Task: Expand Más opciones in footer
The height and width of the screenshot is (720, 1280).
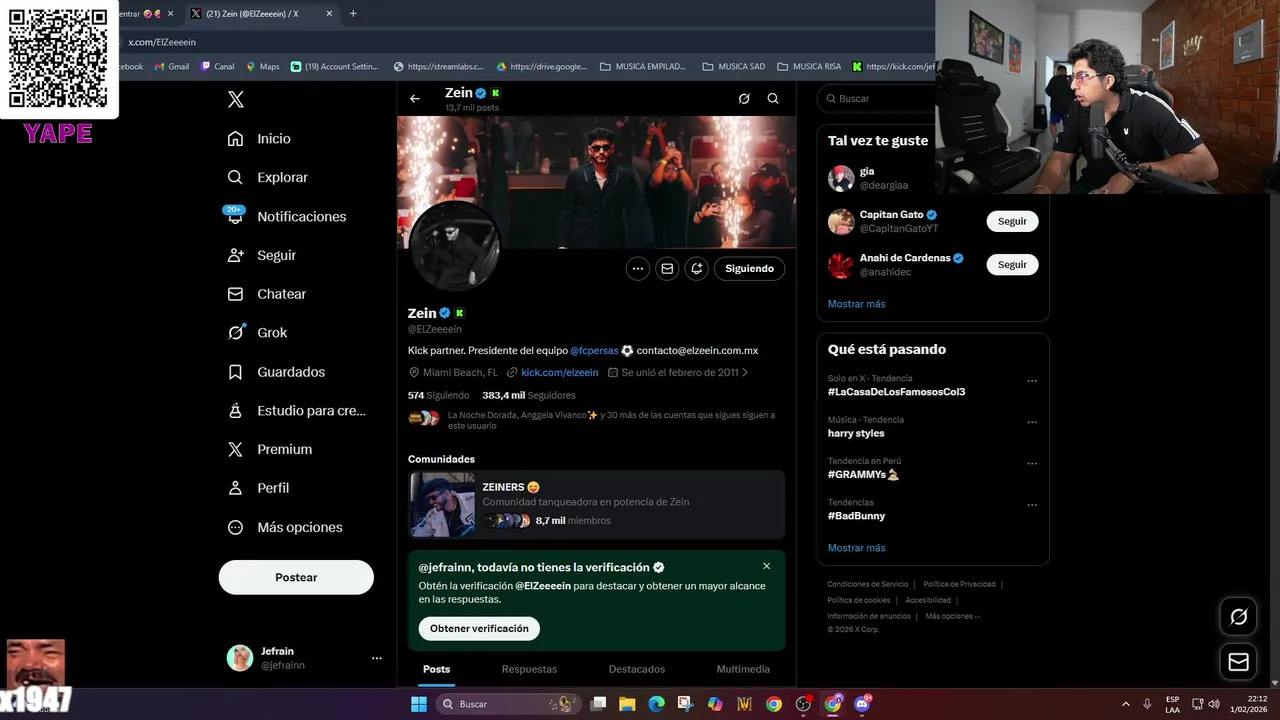Action: [x=952, y=616]
